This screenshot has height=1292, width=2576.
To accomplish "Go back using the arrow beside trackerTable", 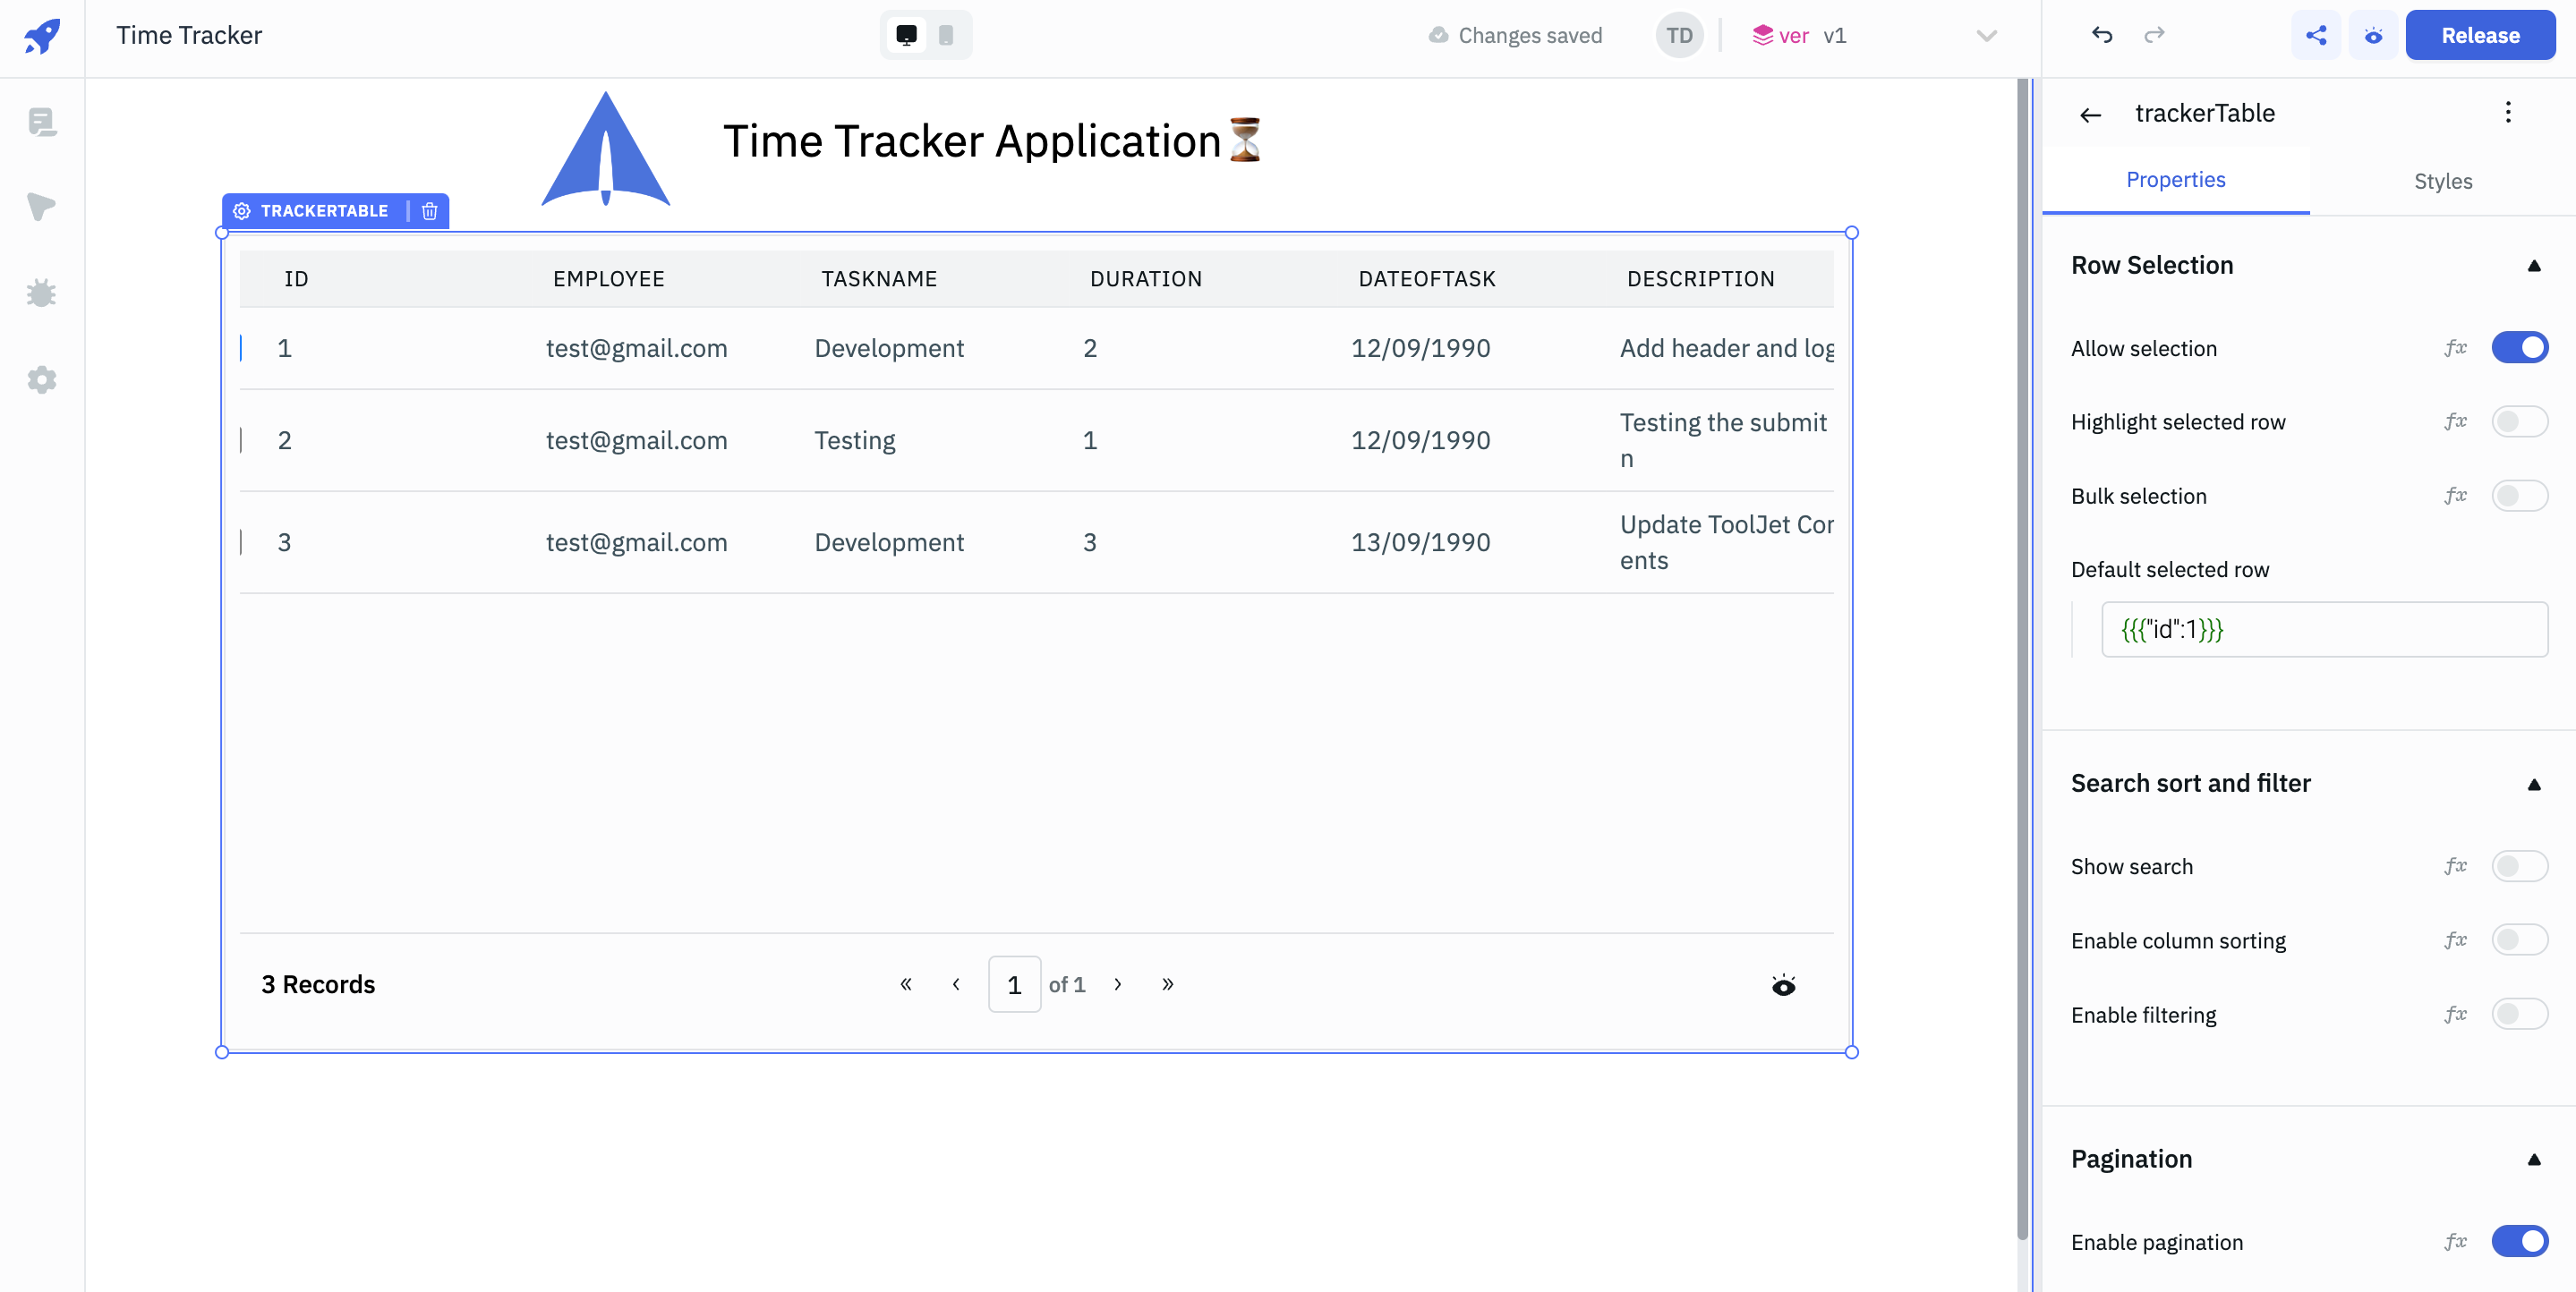I will (2090, 115).
